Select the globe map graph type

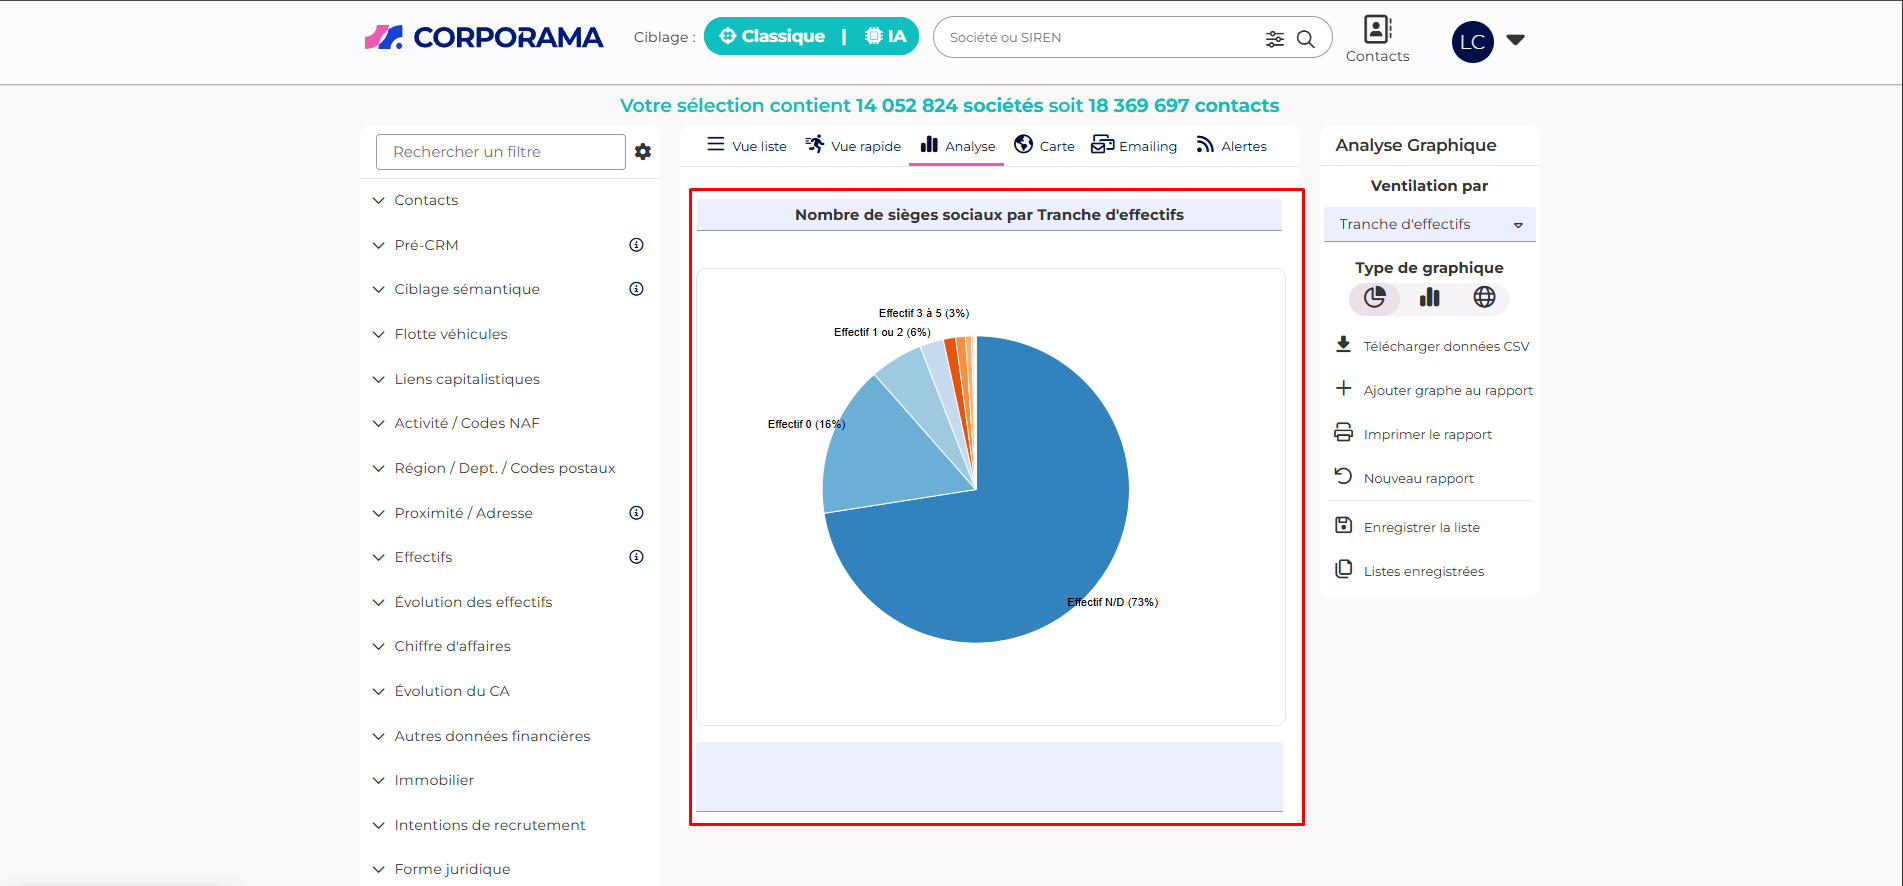coord(1484,298)
